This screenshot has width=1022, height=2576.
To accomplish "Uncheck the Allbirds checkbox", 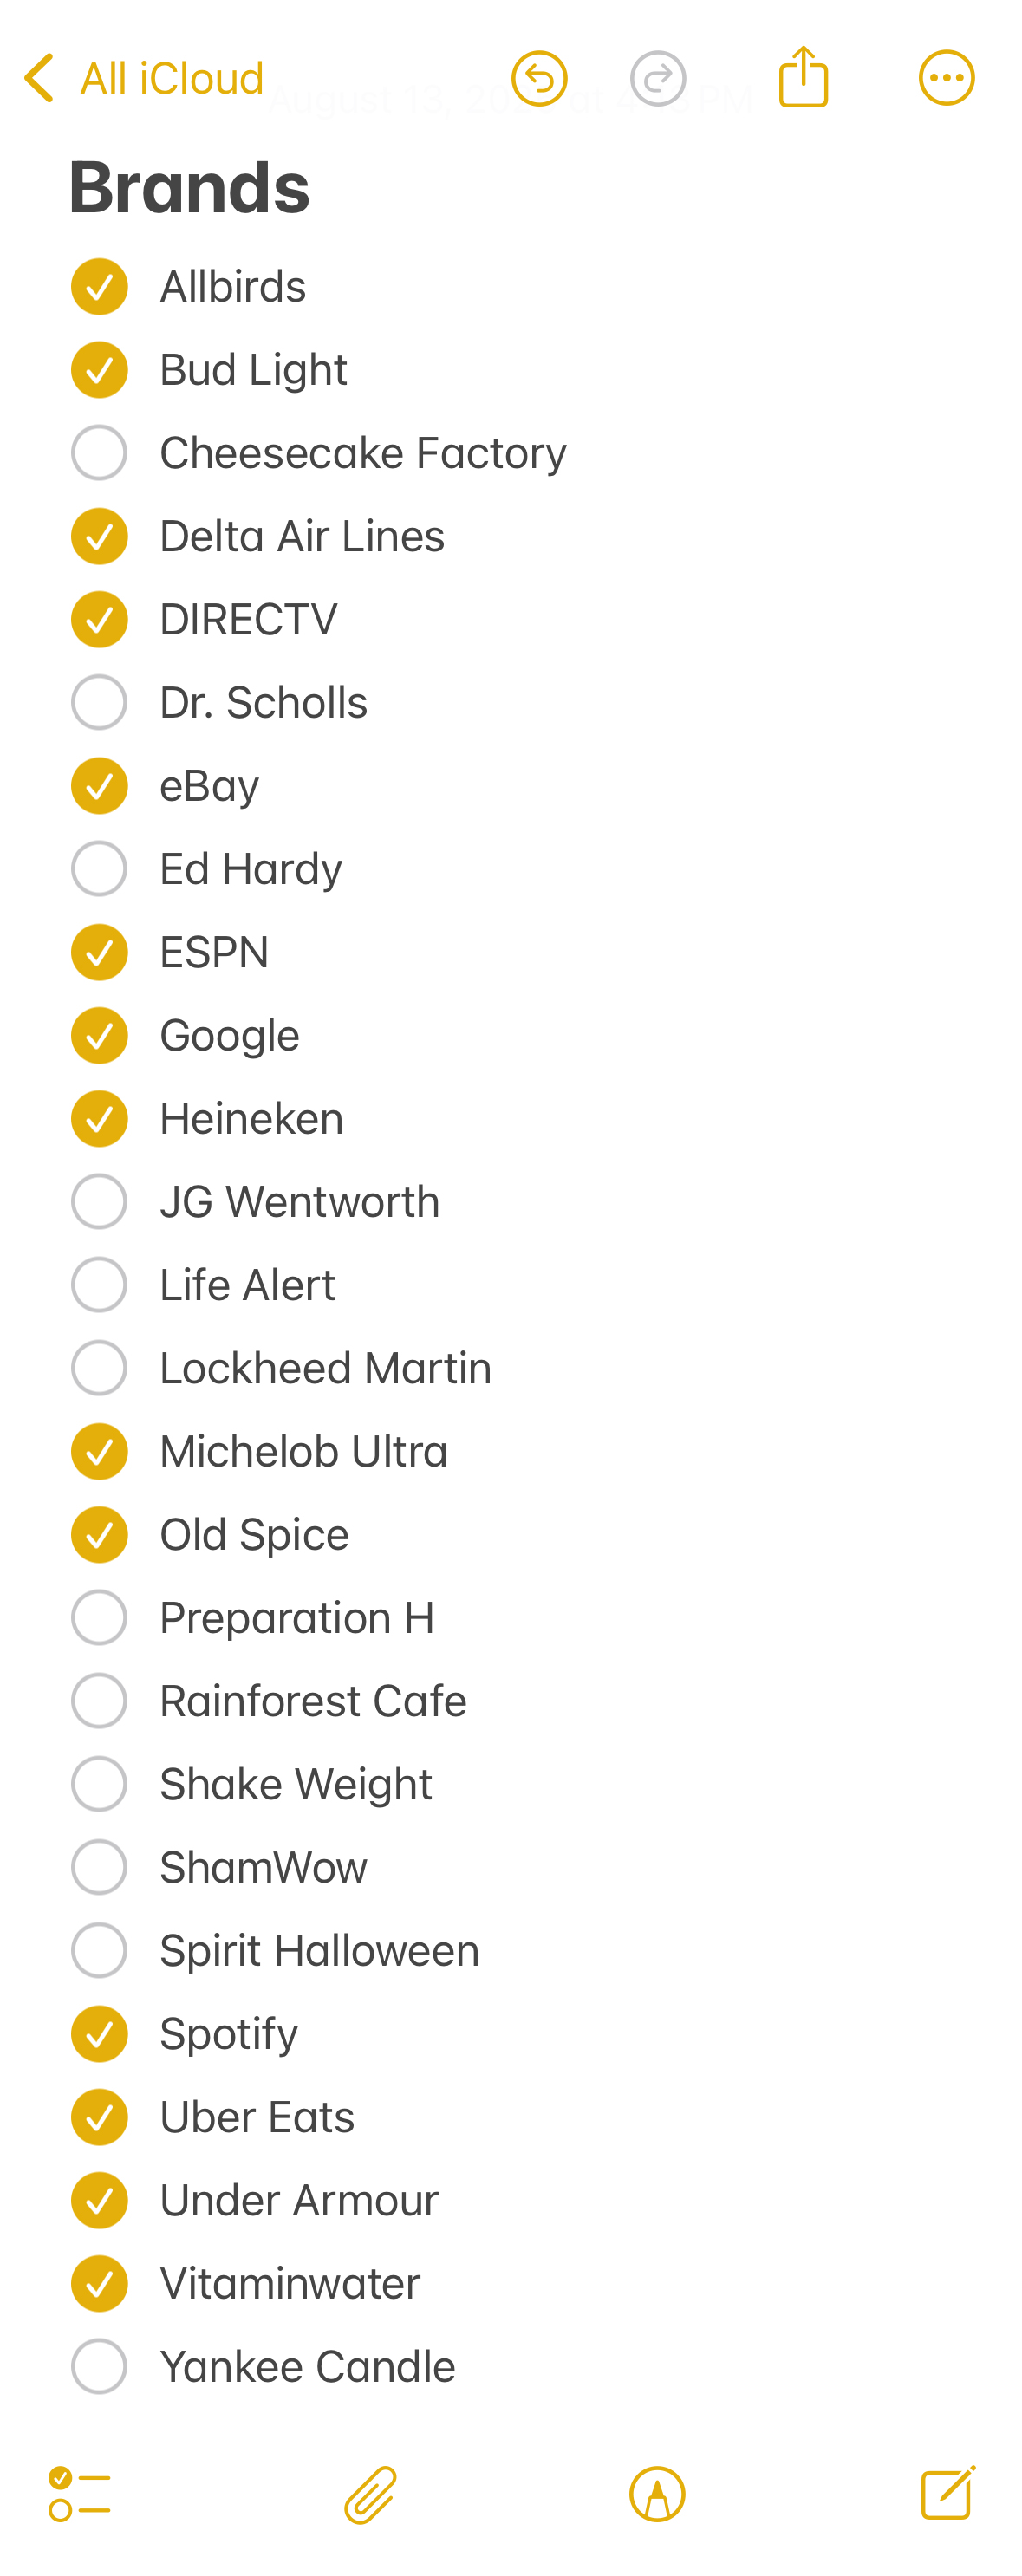I will [99, 287].
